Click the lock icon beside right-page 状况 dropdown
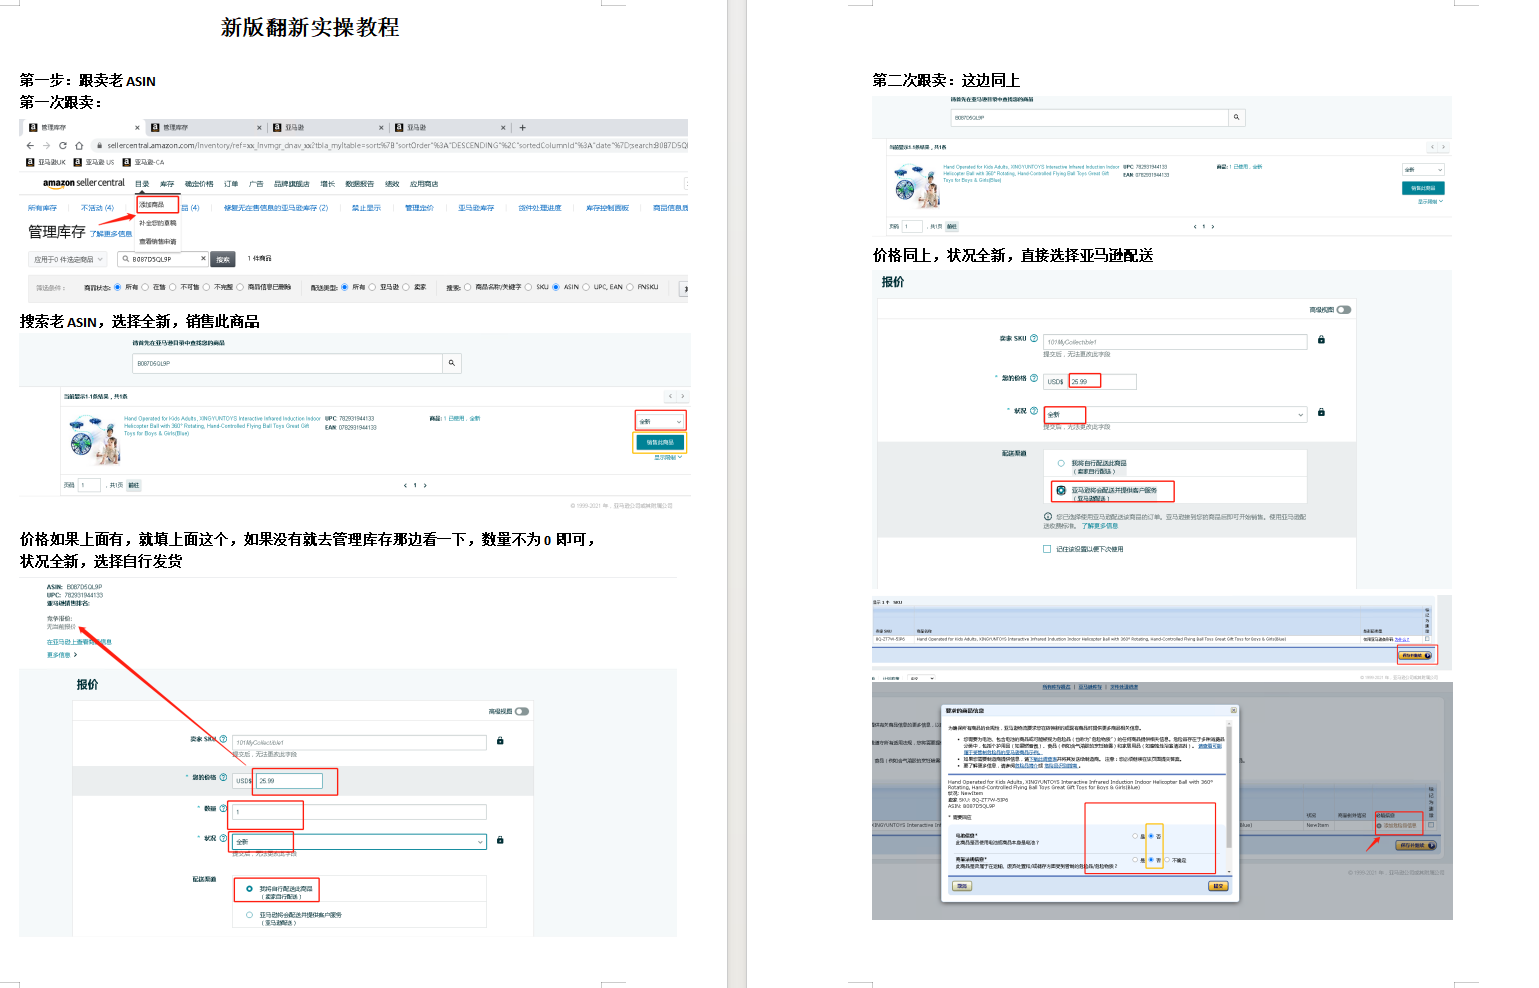1539x988 pixels. click(x=1321, y=412)
